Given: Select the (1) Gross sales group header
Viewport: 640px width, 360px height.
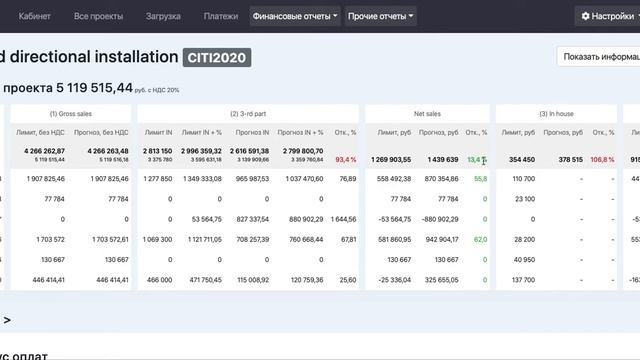Looking at the screenshot, I should click(x=71, y=114).
